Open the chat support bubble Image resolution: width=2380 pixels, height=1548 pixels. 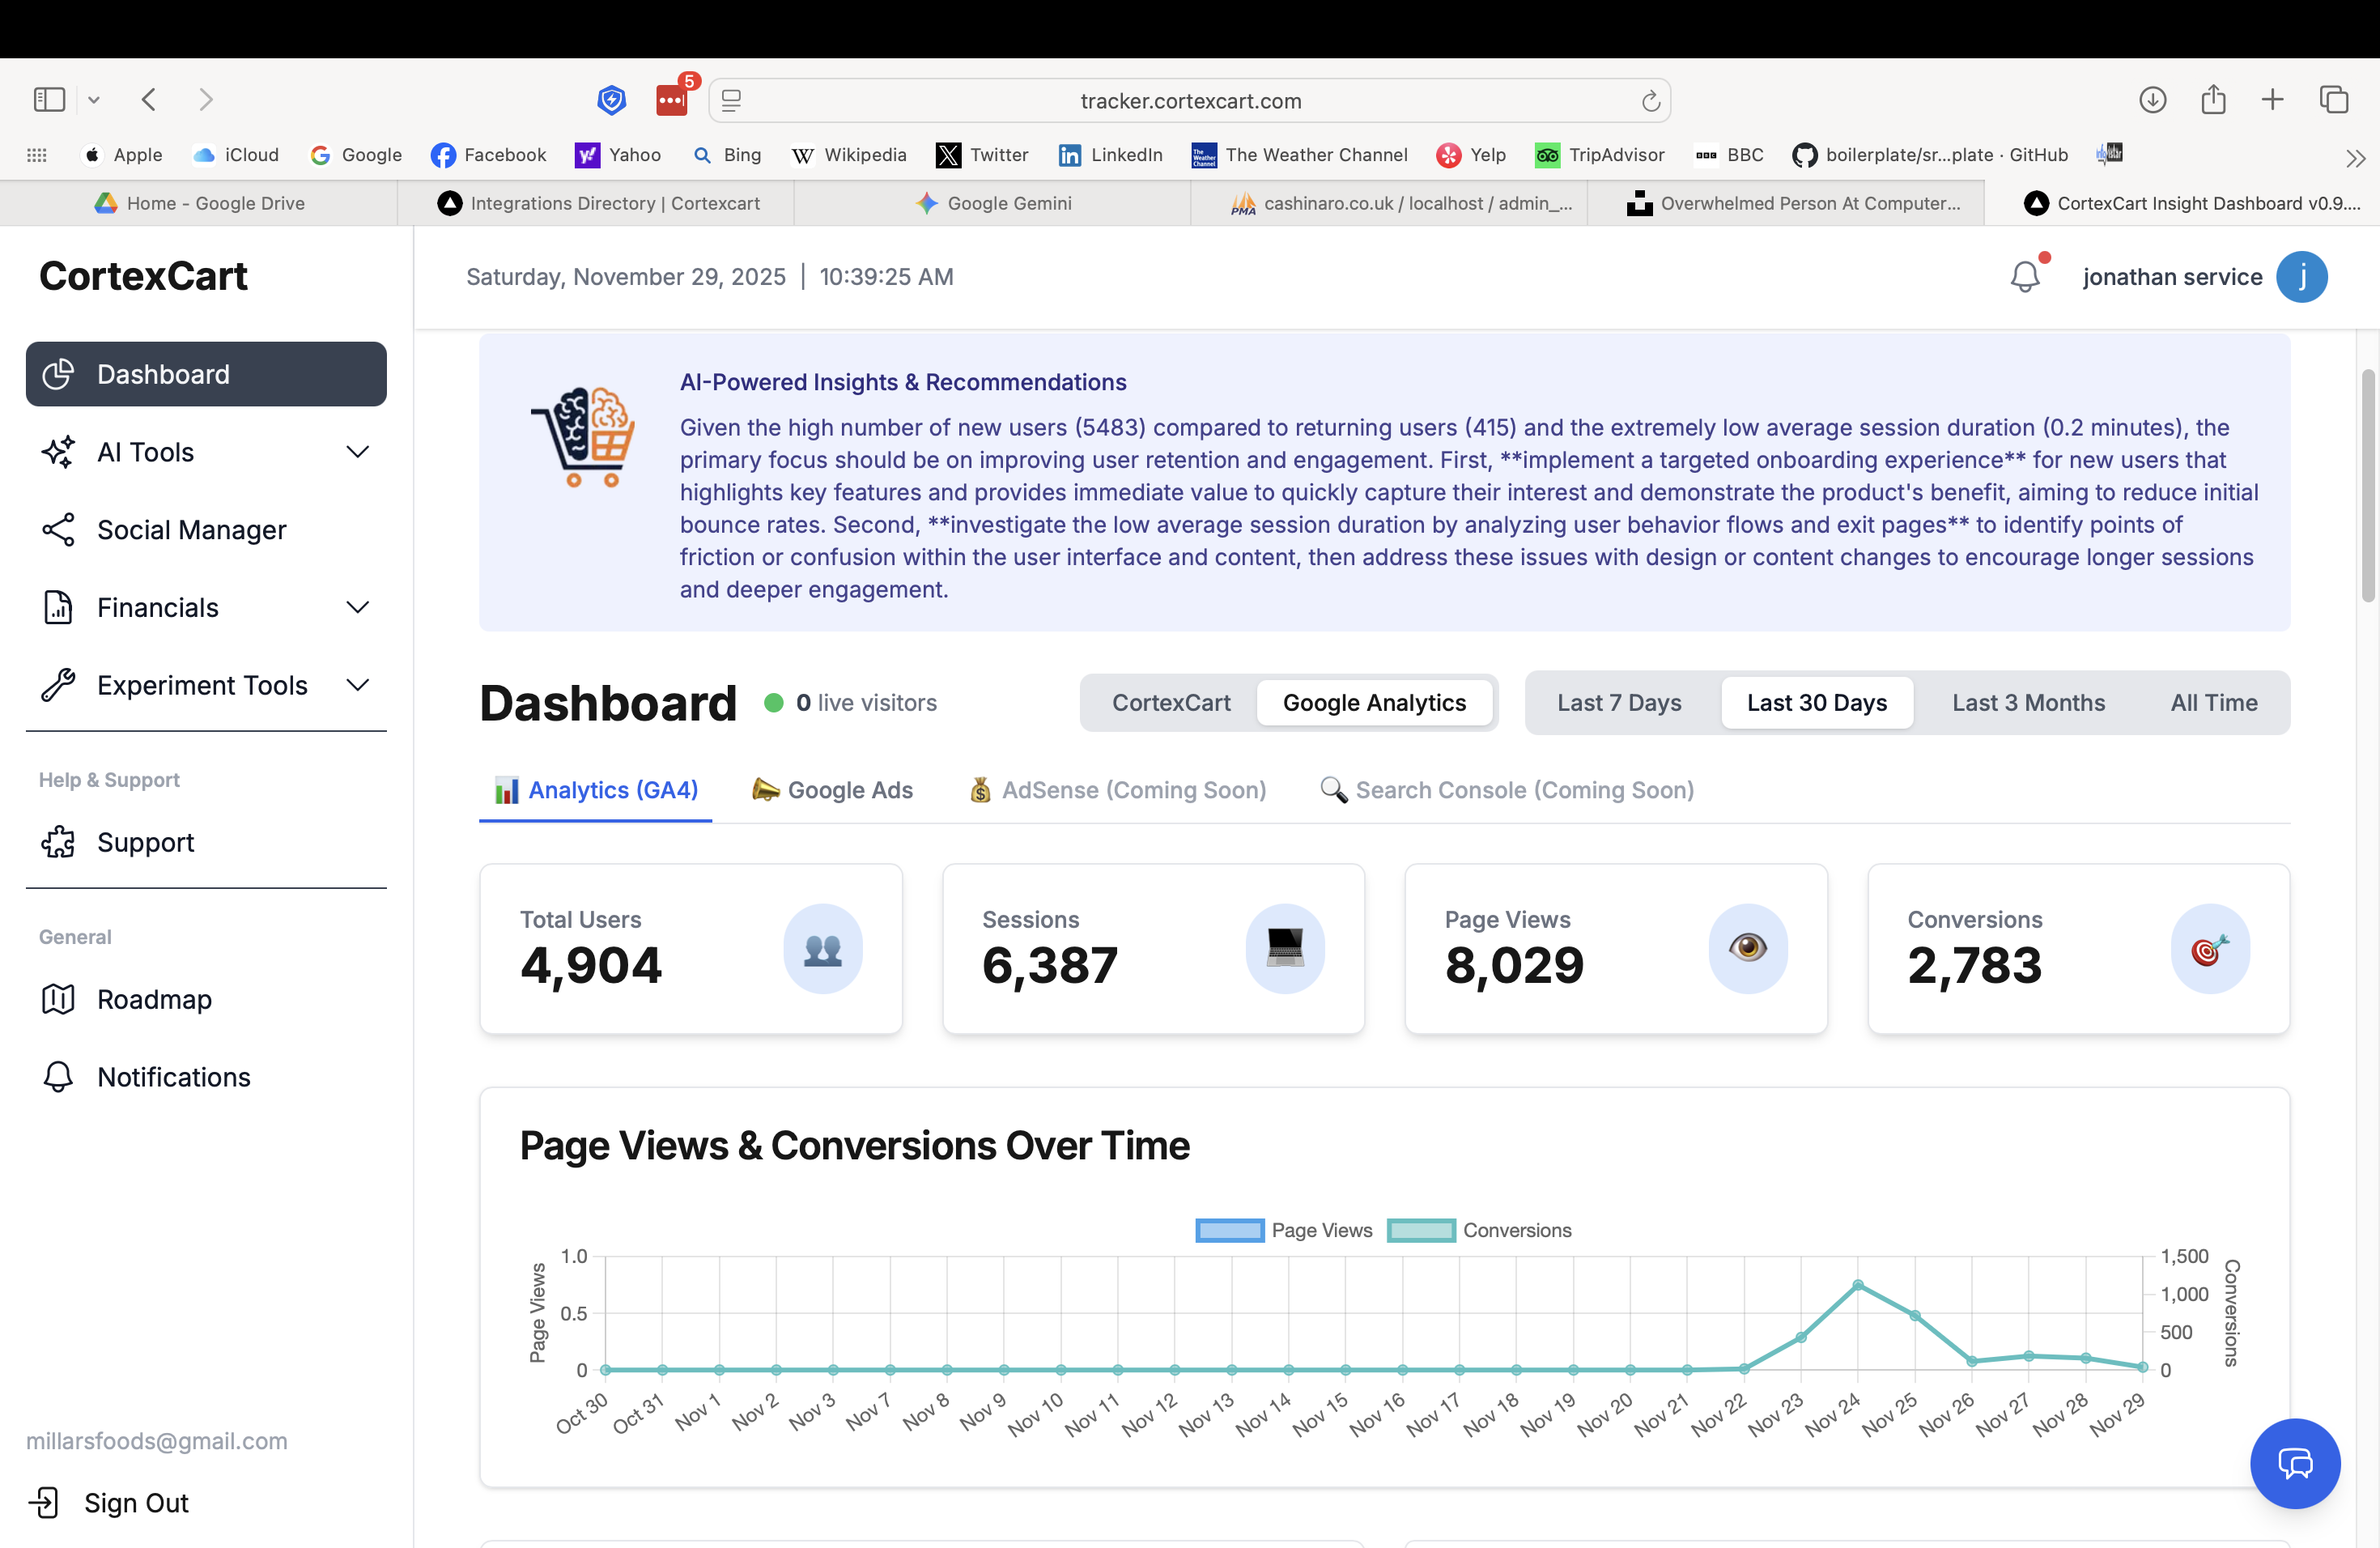(x=2294, y=1463)
